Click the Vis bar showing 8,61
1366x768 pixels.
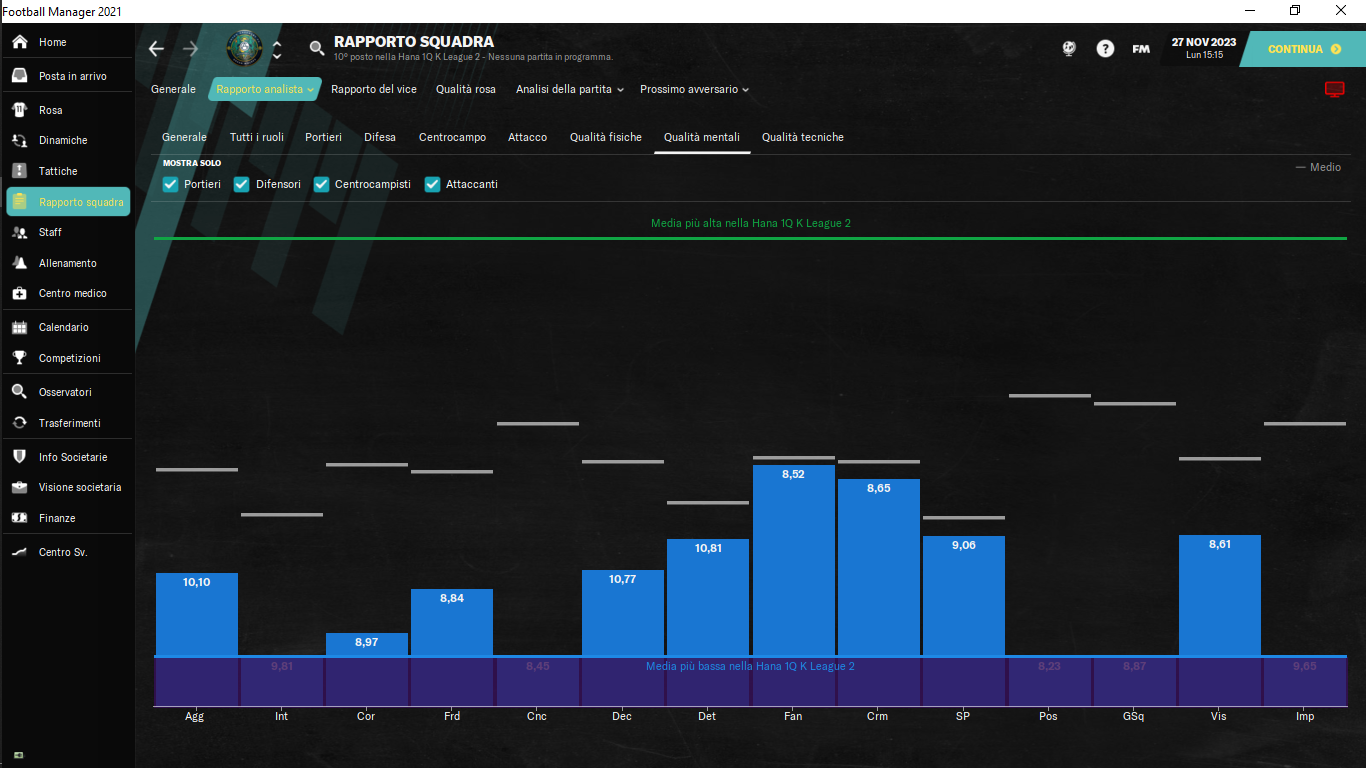tap(1220, 596)
